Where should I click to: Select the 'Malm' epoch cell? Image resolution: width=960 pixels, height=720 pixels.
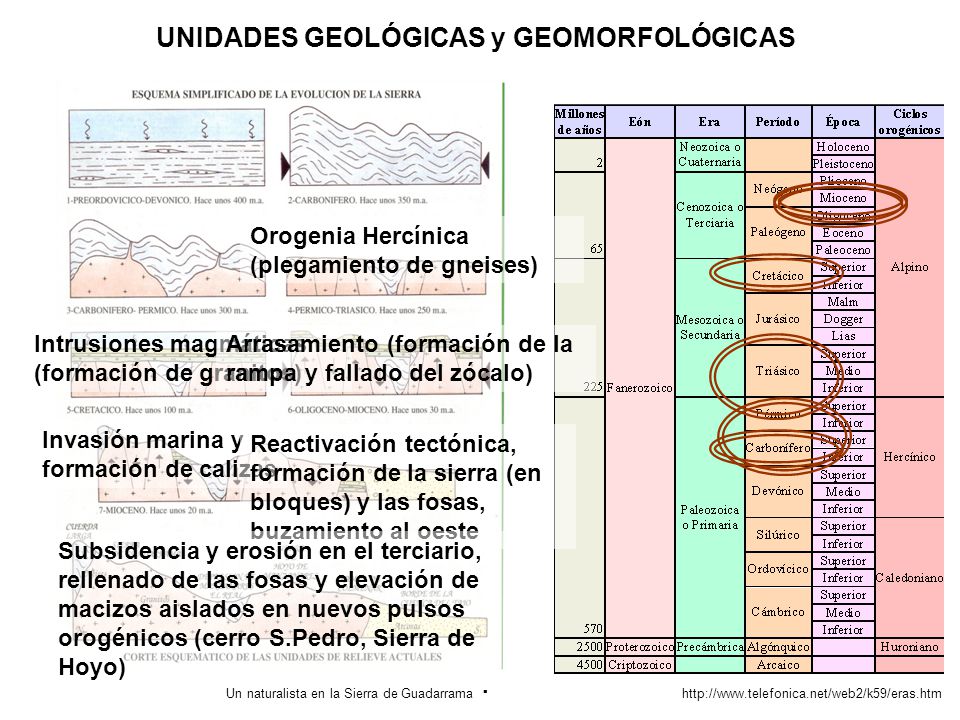pyautogui.click(x=843, y=302)
